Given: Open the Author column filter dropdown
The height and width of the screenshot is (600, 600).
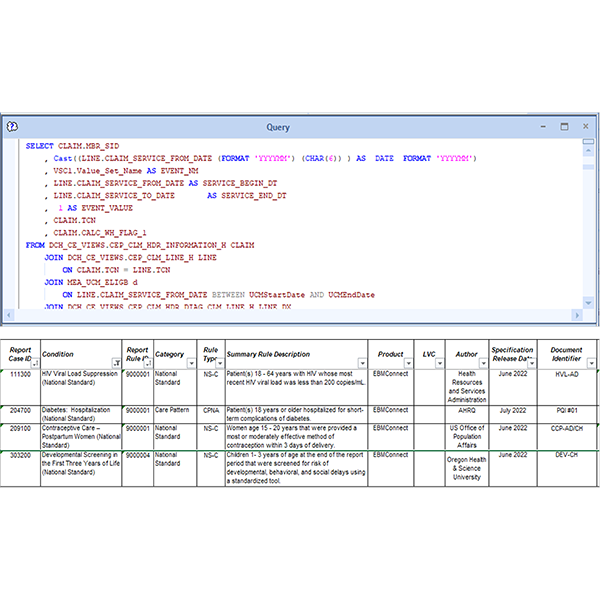Looking at the screenshot, I should [x=482, y=363].
